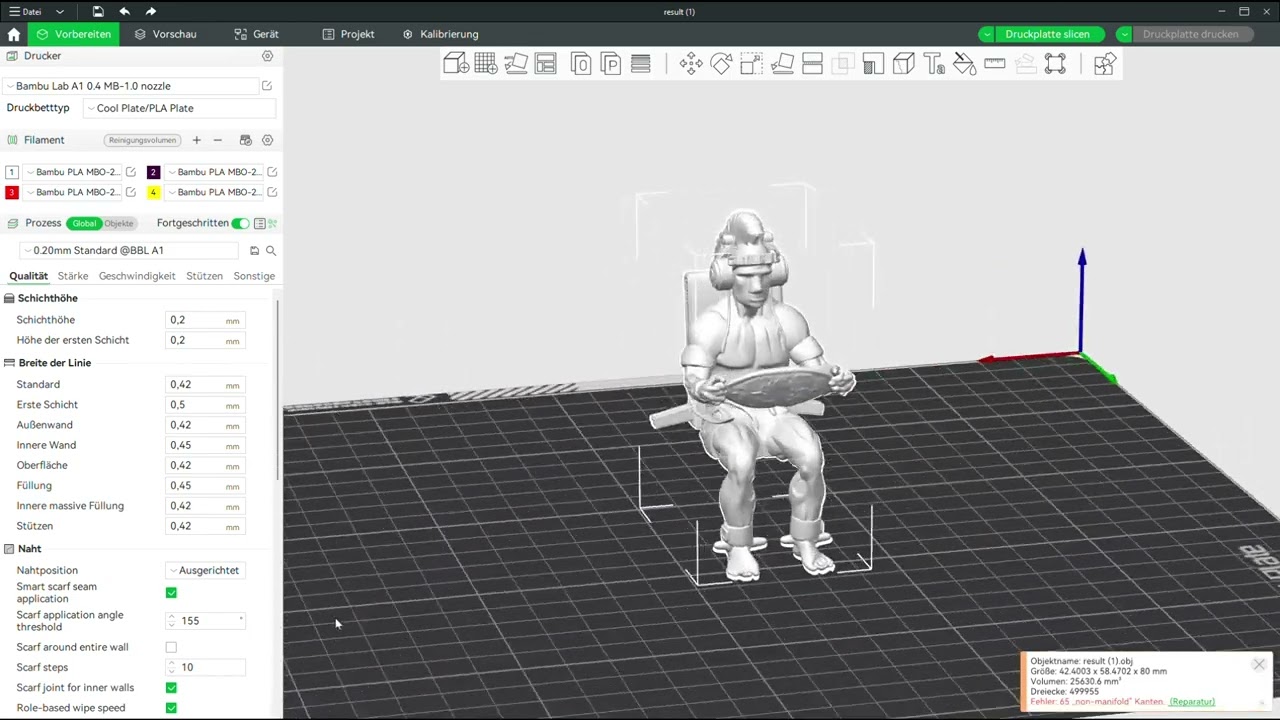The width and height of the screenshot is (1280, 720).
Task: Open the Stärke settings tab
Action: (73, 276)
